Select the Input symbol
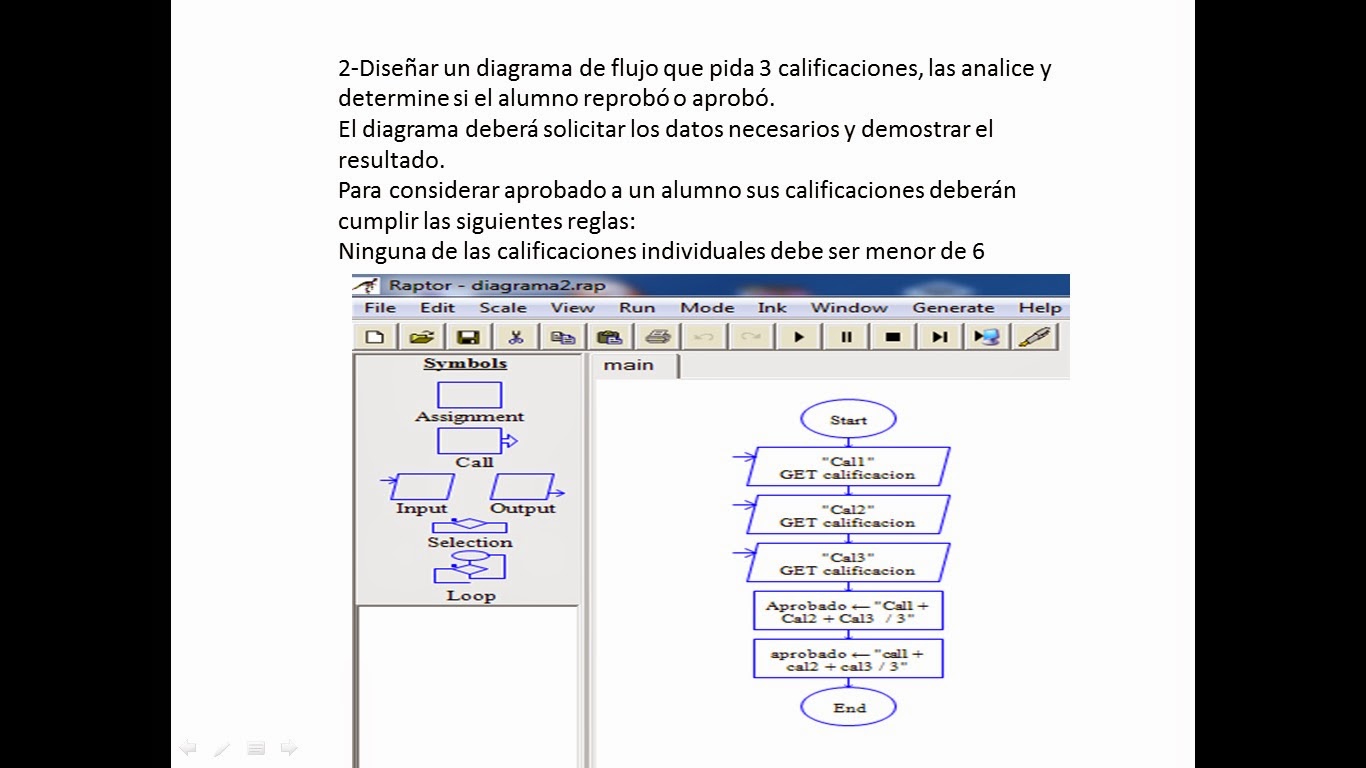 coord(420,488)
